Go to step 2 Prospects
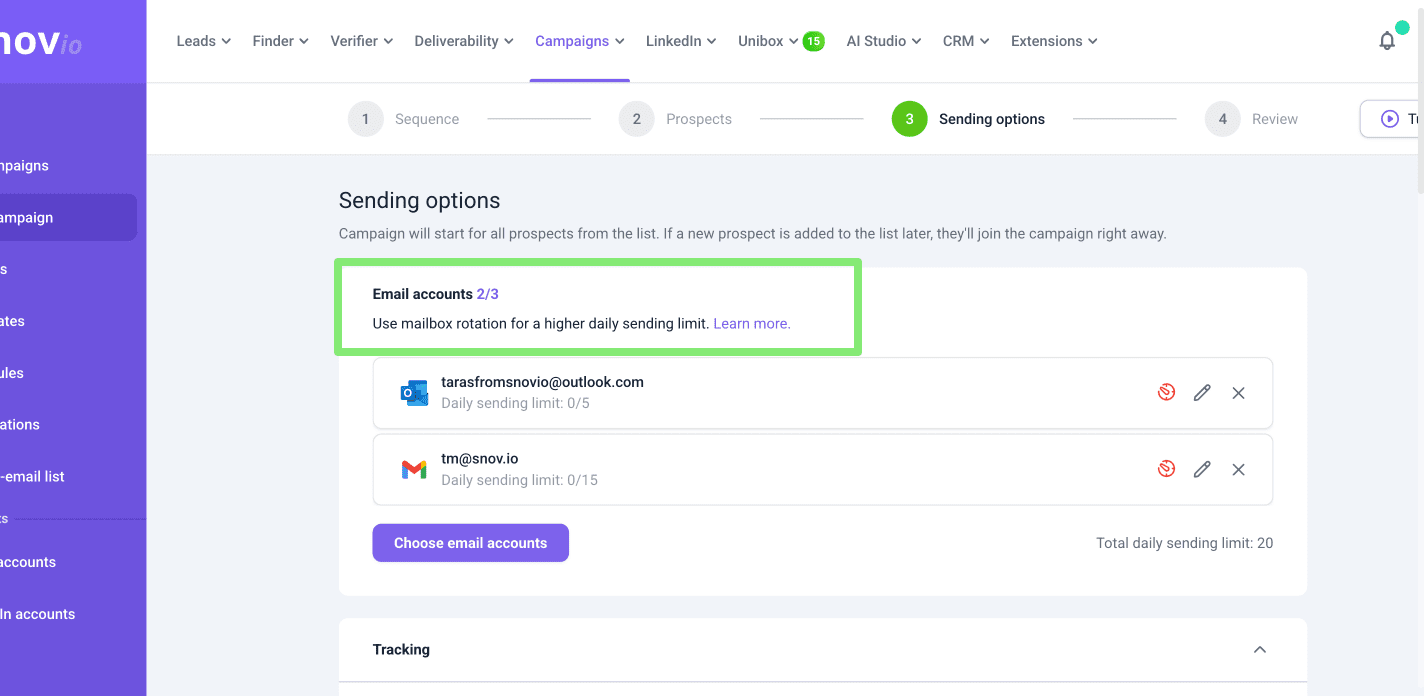The width and height of the screenshot is (1424, 696). [x=675, y=119]
